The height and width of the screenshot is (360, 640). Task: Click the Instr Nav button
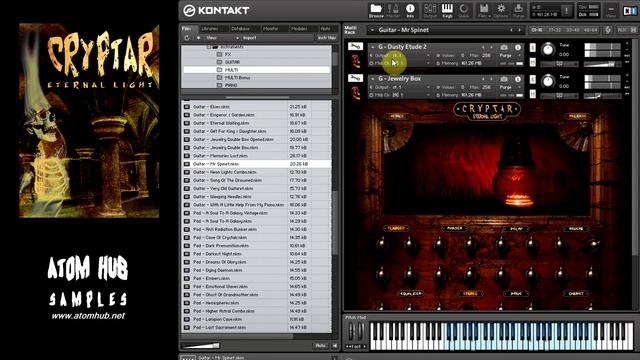[x=327, y=38]
